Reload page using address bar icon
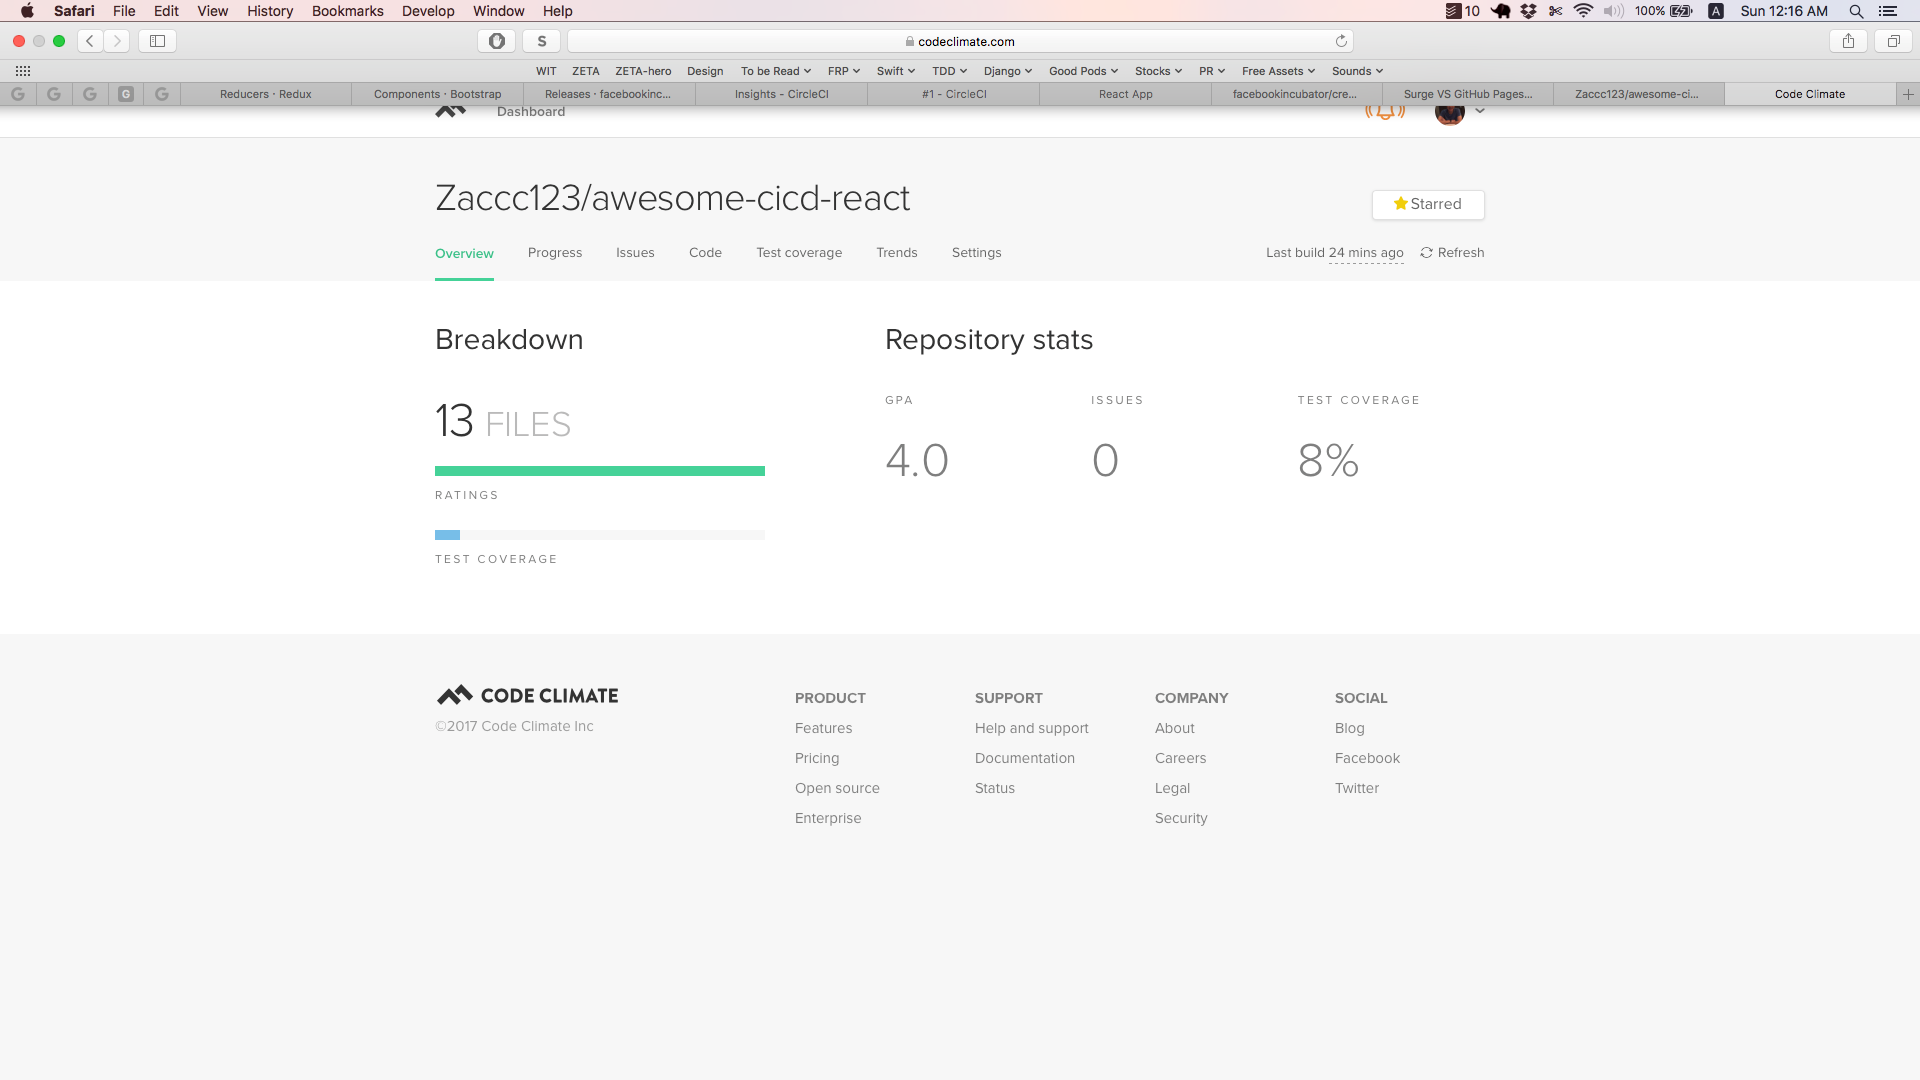Screen dimensions: 1920x1080 1341,41
